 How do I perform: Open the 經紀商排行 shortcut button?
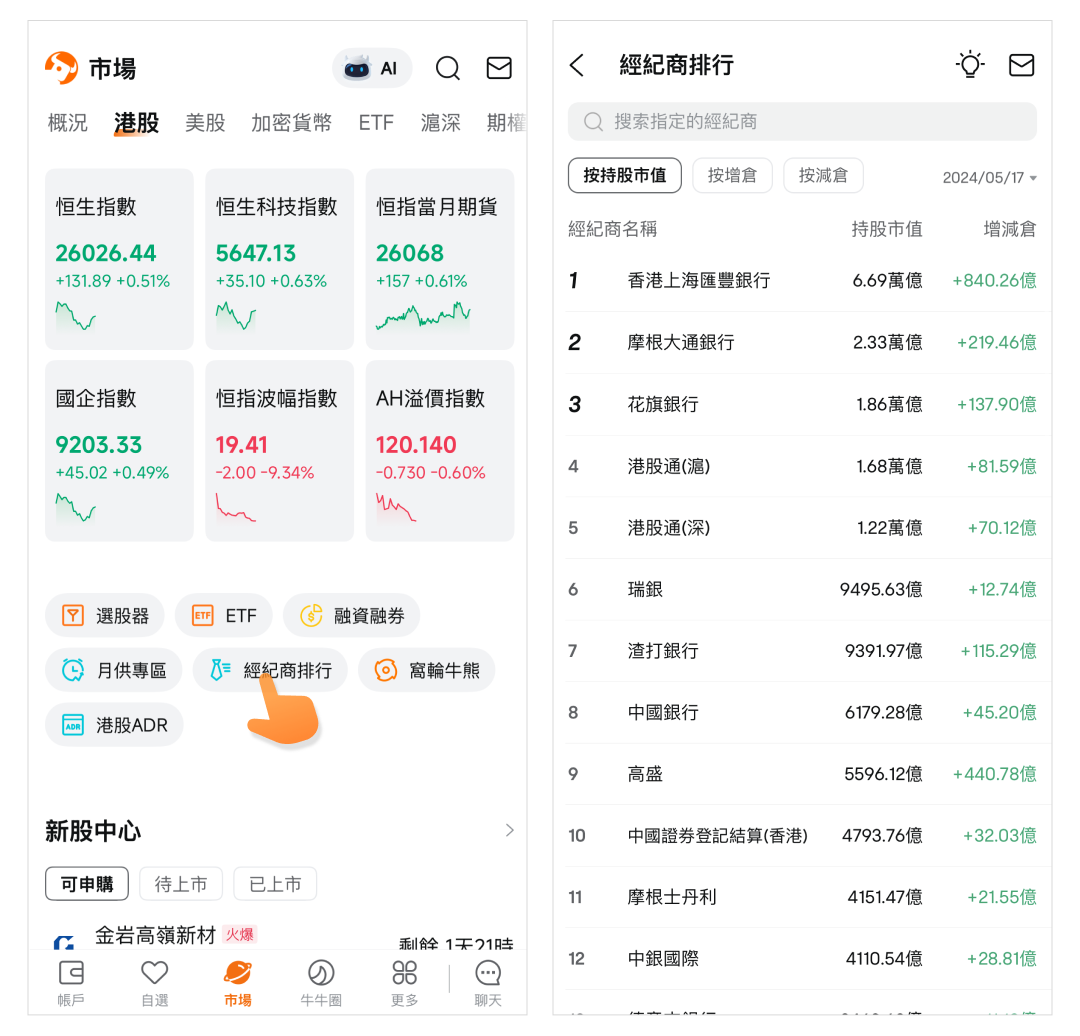[270, 670]
